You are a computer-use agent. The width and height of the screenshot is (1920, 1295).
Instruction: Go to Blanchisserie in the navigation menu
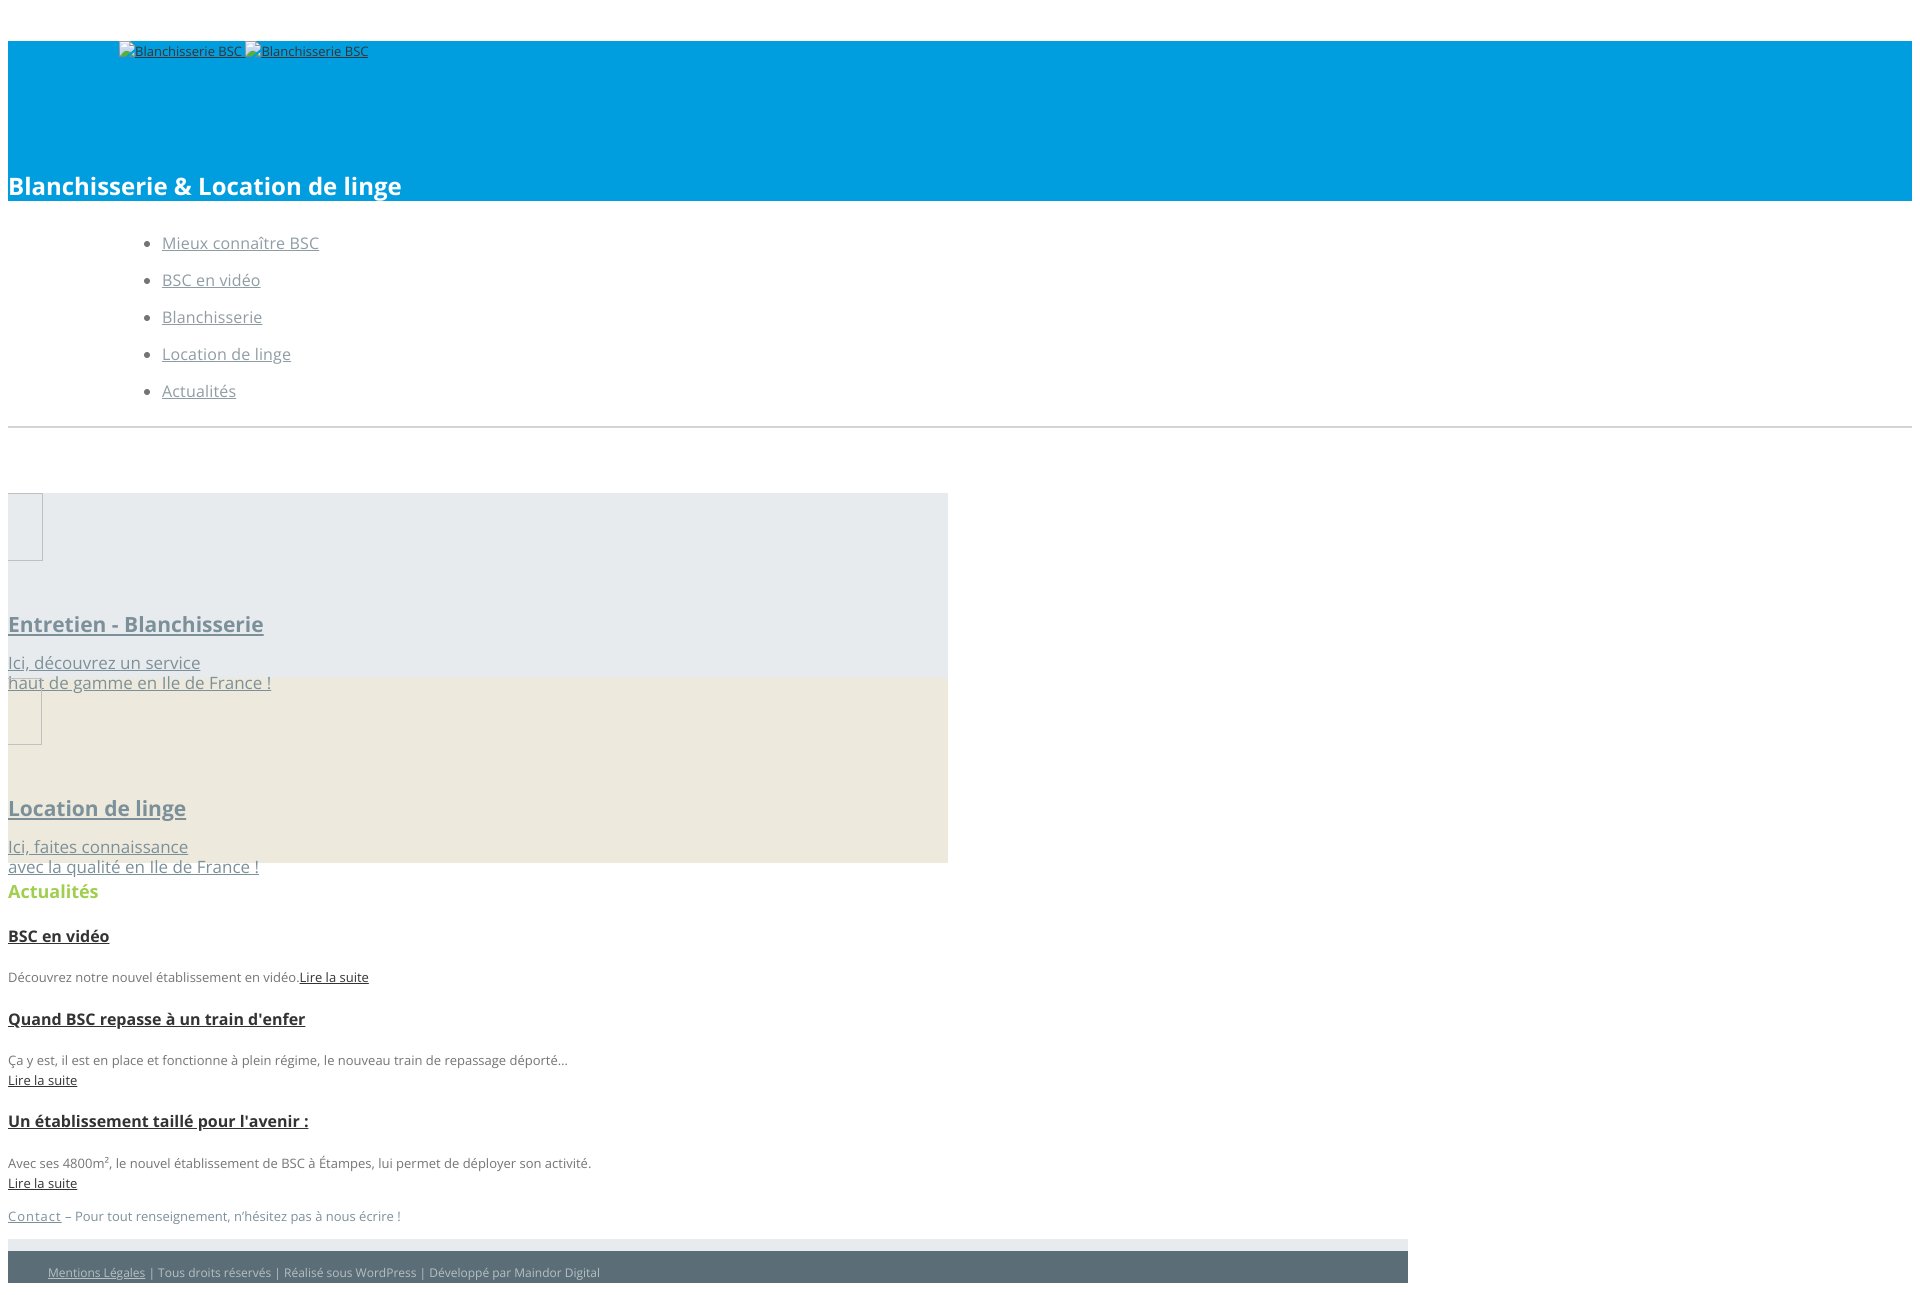[x=212, y=317]
